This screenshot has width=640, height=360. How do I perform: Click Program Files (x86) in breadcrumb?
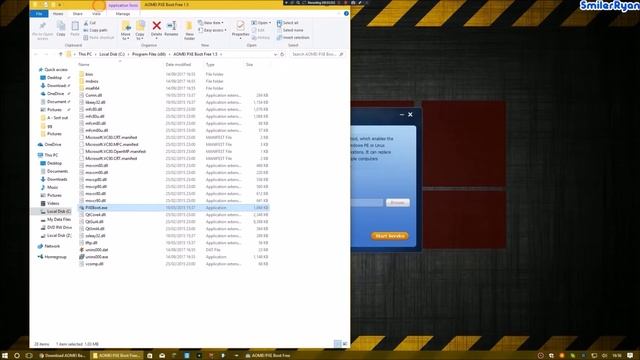coord(149,54)
